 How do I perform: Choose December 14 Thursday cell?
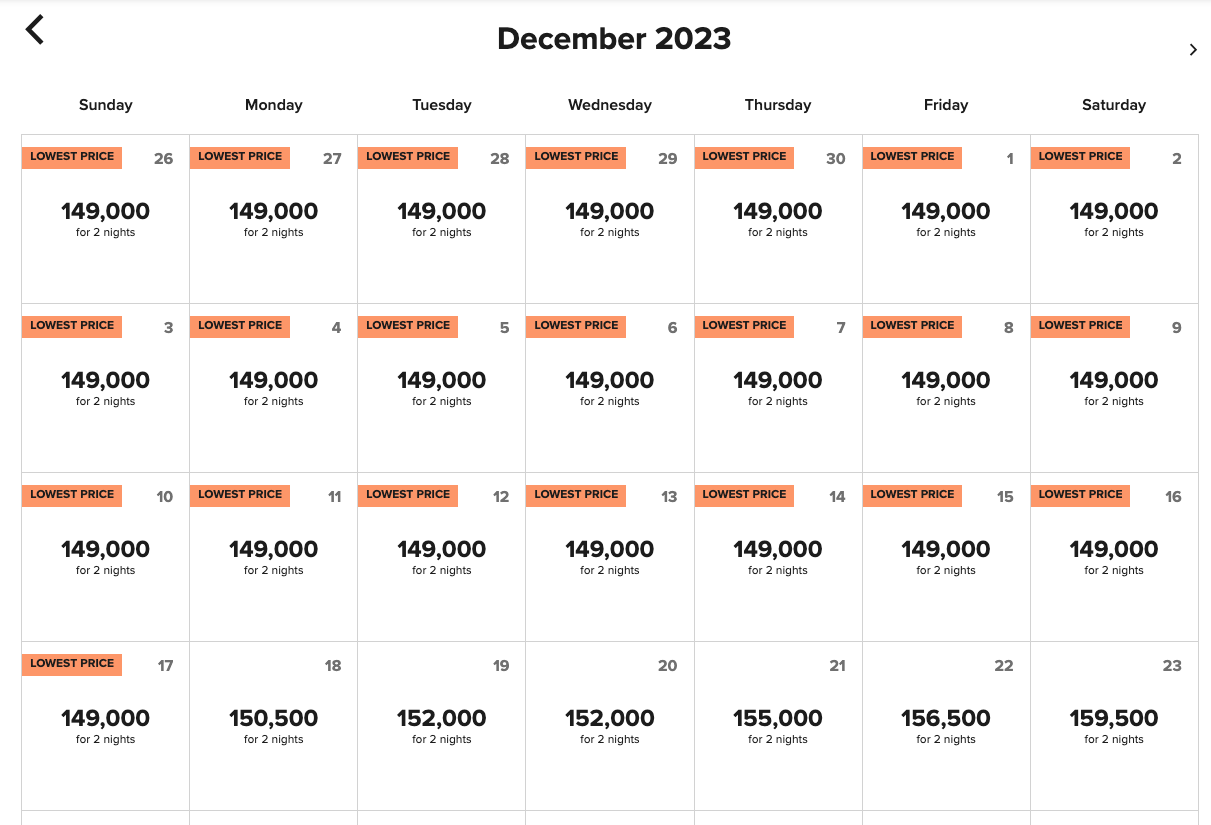tap(778, 557)
